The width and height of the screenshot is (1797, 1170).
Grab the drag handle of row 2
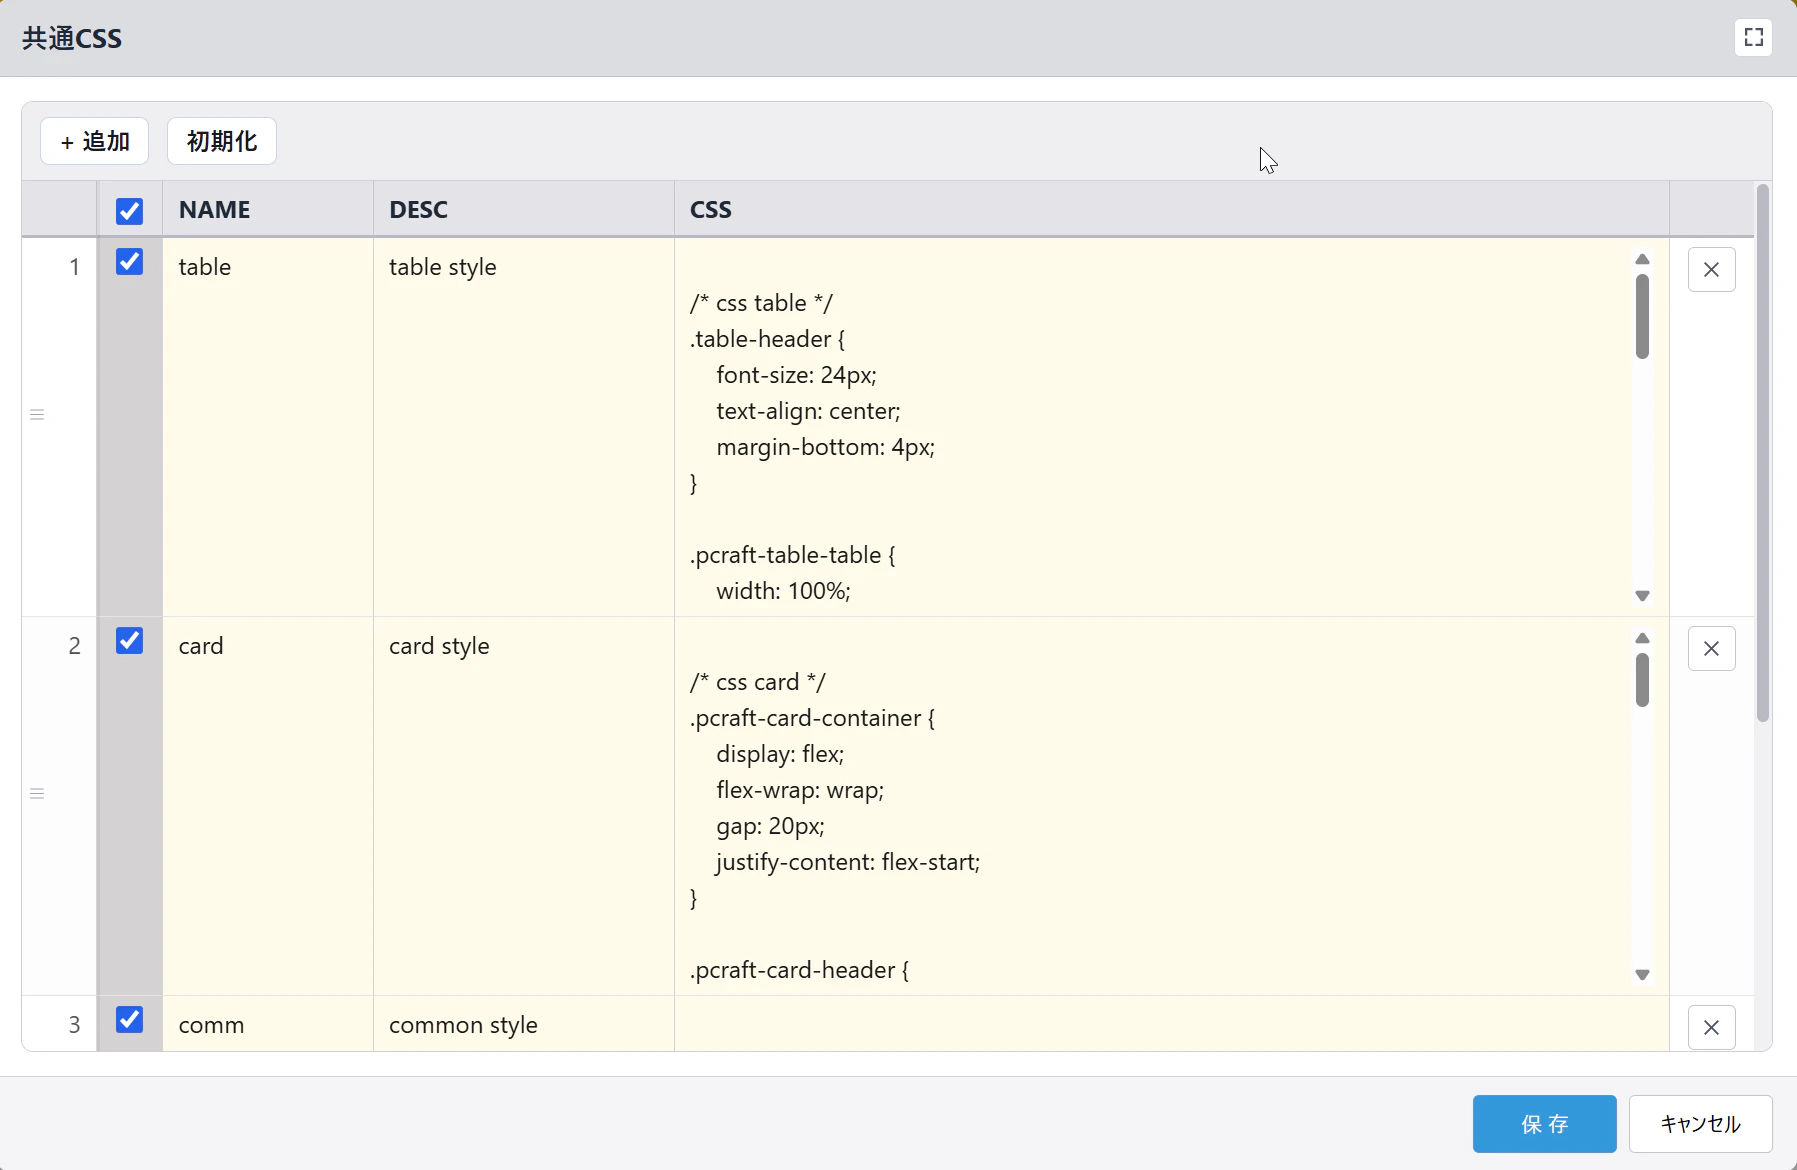pos(37,794)
